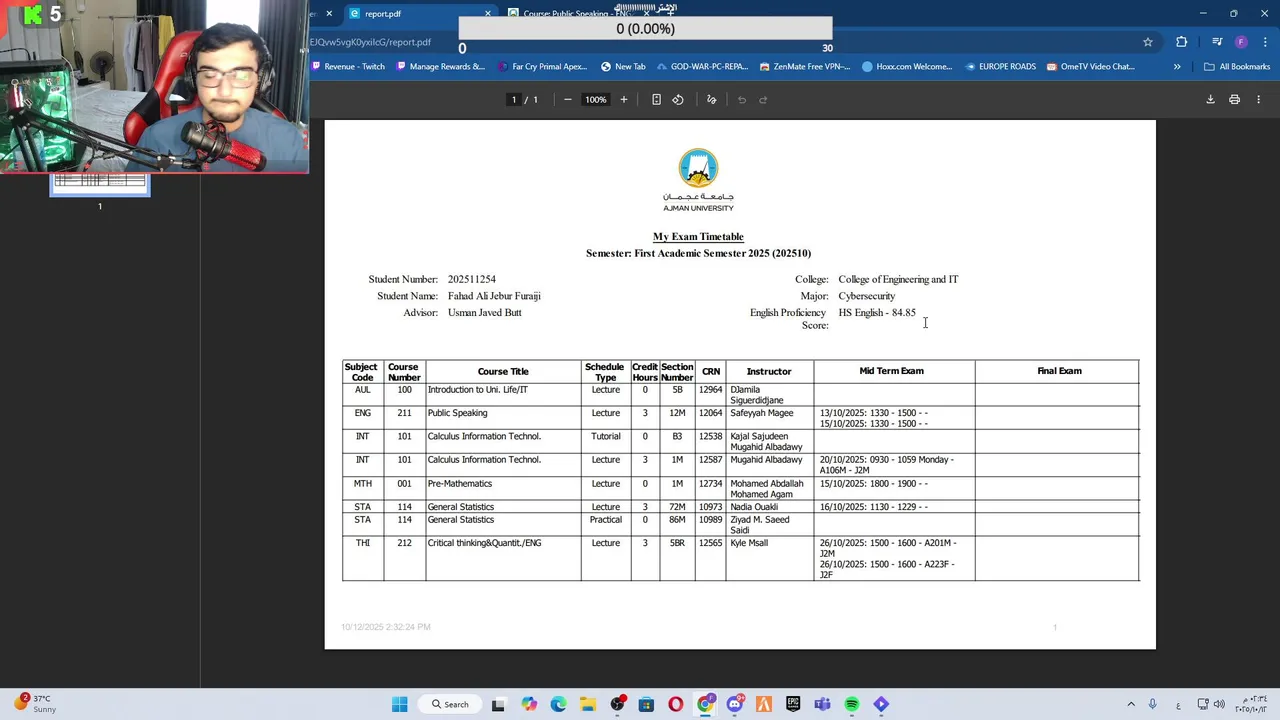This screenshot has height=720, width=1280.
Task: Open Spotify from the taskbar
Action: 852,704
